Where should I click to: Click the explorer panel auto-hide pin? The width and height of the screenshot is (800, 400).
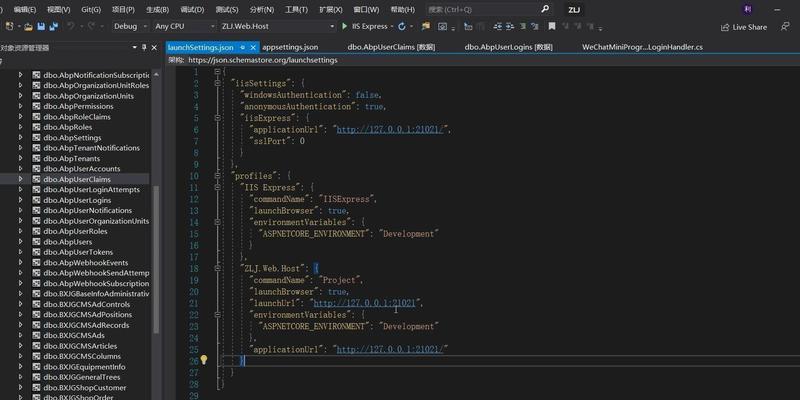pos(144,47)
